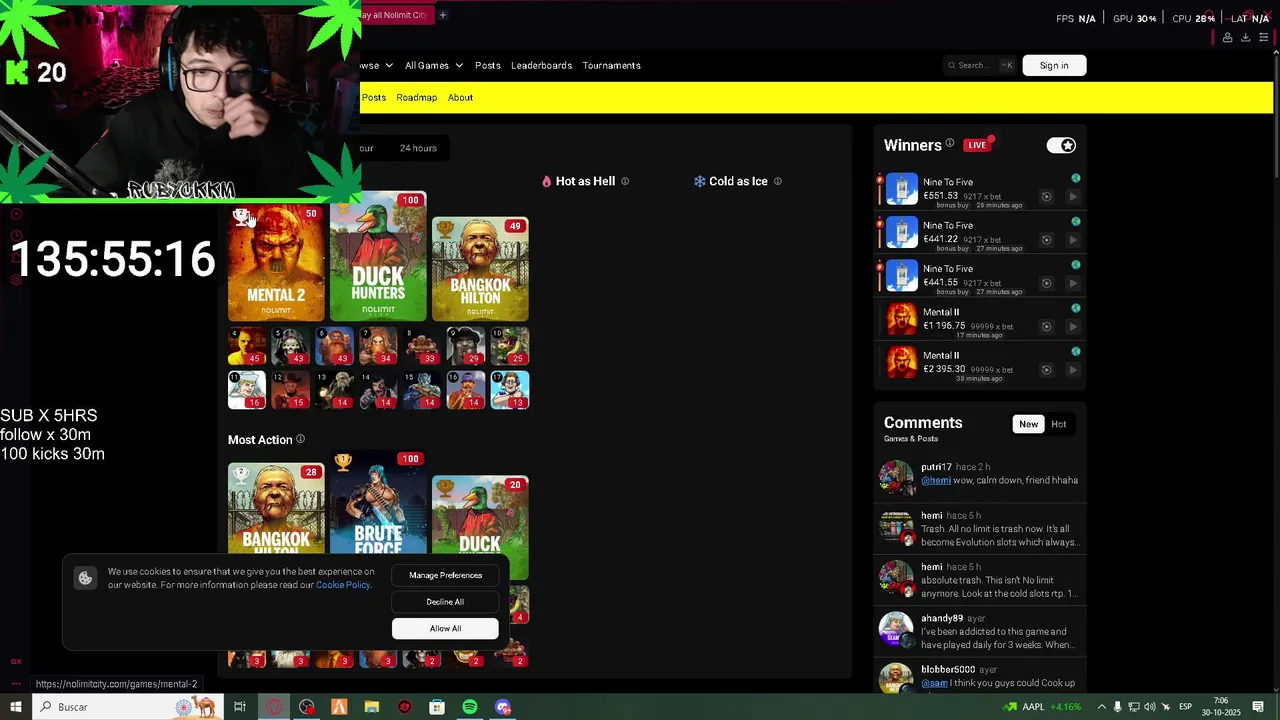
Task: Open the browser menu icon
Action: coord(1263,38)
